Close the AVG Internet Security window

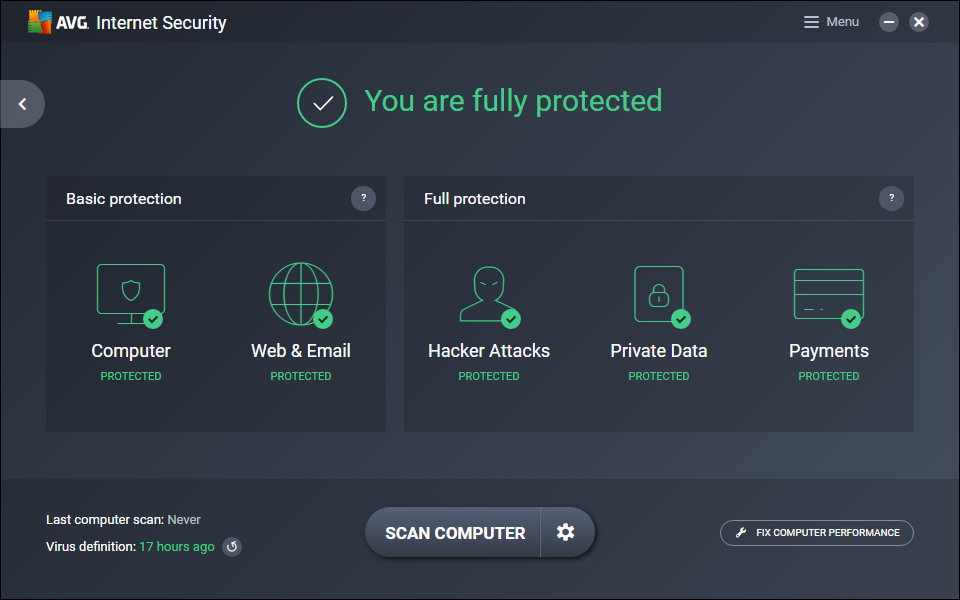pos(919,22)
